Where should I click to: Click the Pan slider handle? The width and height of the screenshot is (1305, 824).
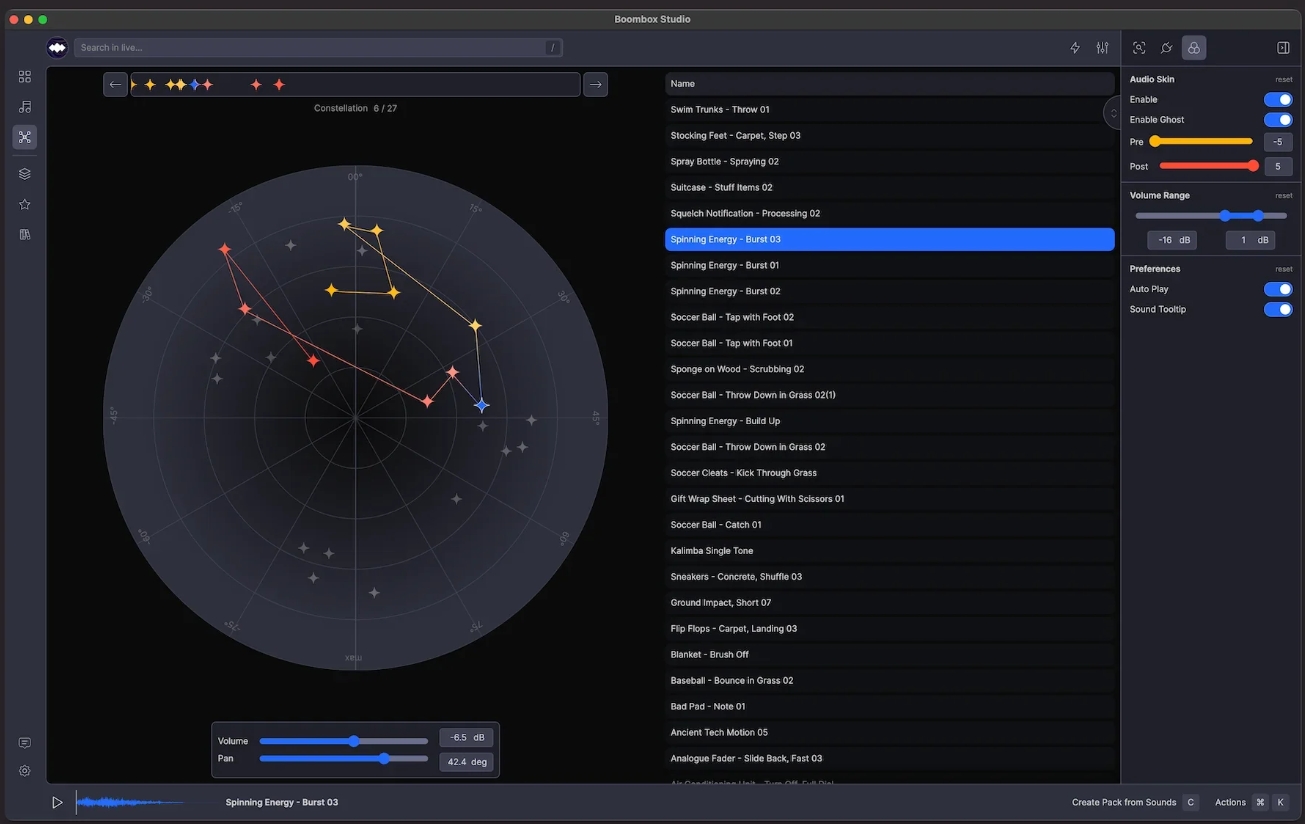point(384,759)
